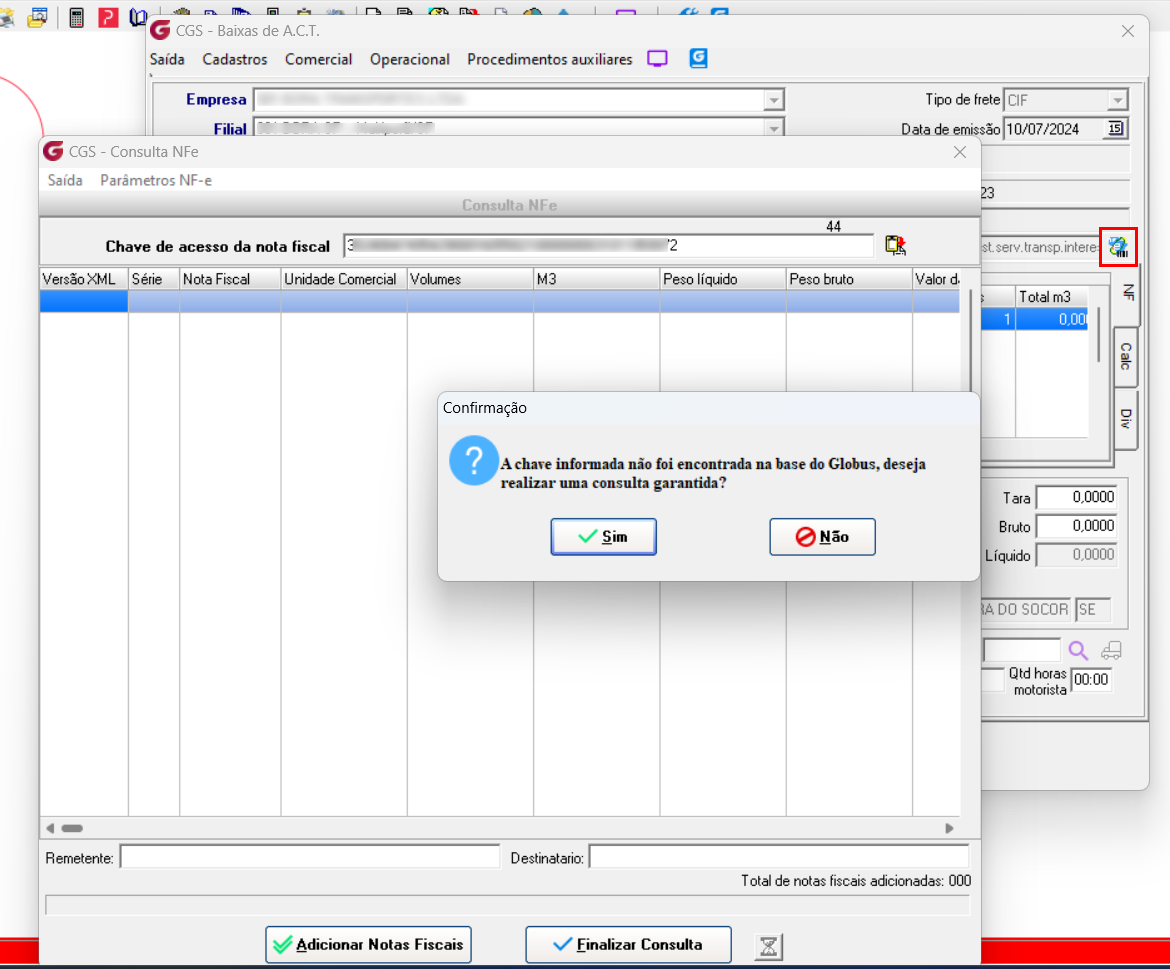
Task: Click the CGS logo of Consulta NFe window
Action: [x=53, y=151]
